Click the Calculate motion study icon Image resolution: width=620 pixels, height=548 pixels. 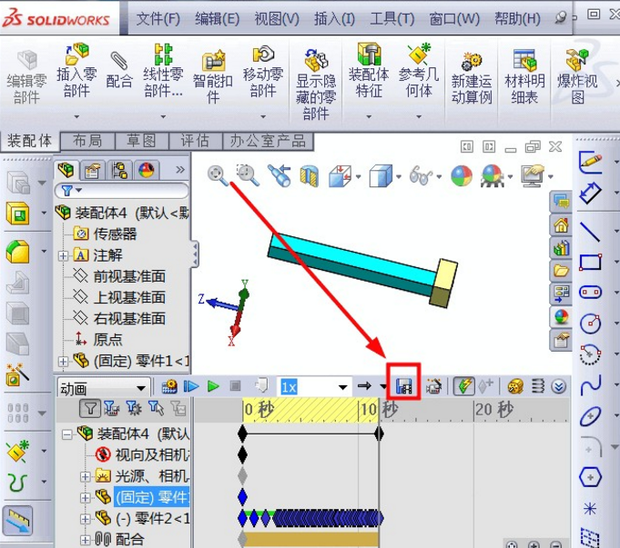point(169,386)
